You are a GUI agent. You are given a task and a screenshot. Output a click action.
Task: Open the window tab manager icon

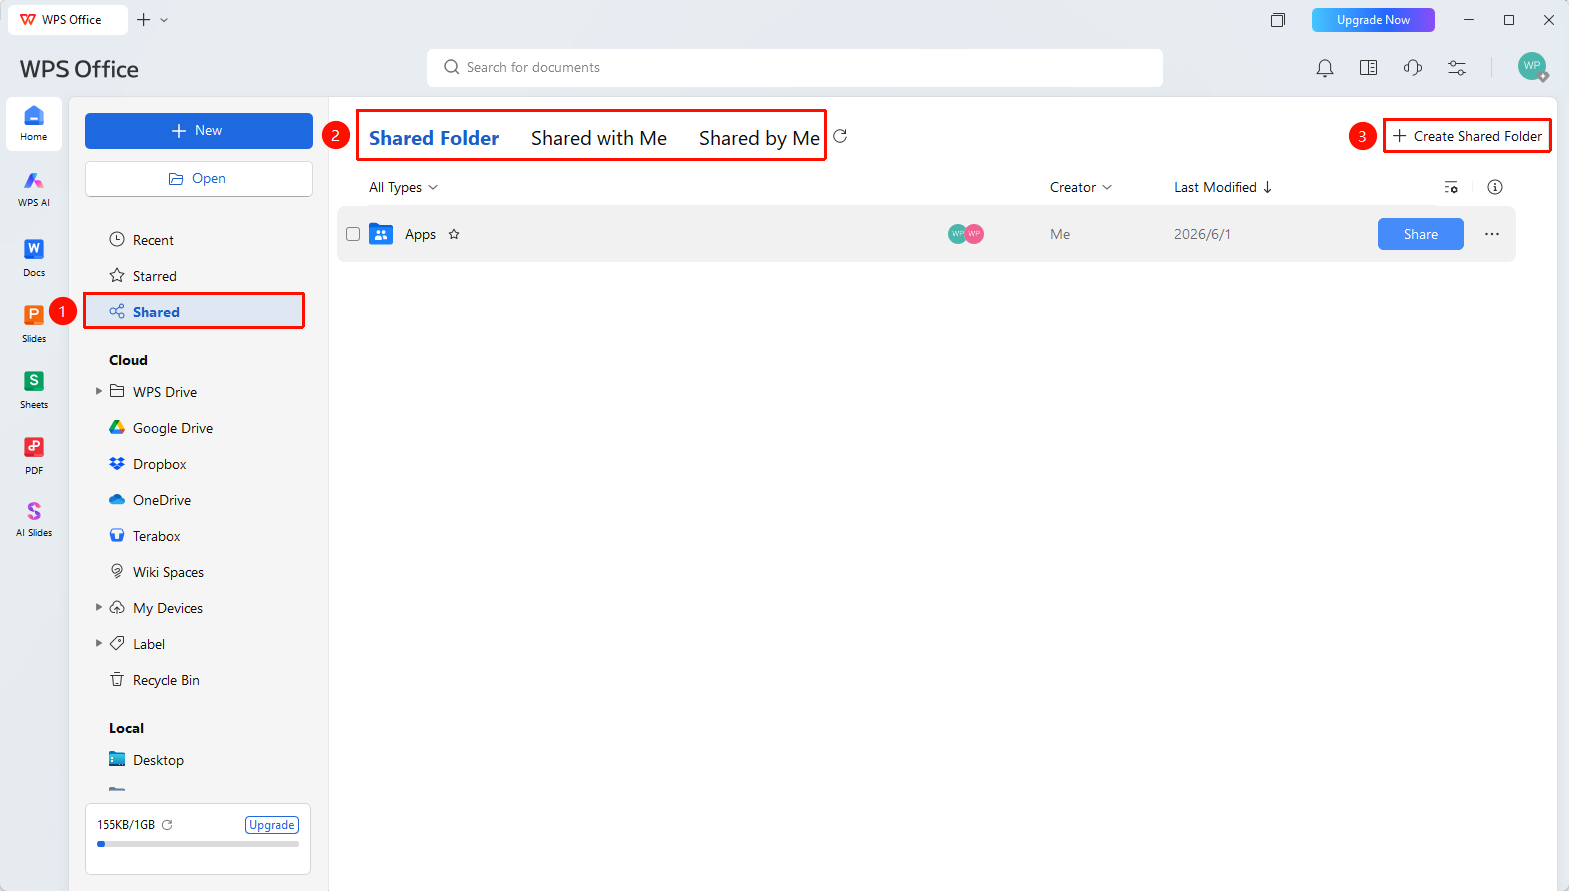tap(1278, 20)
